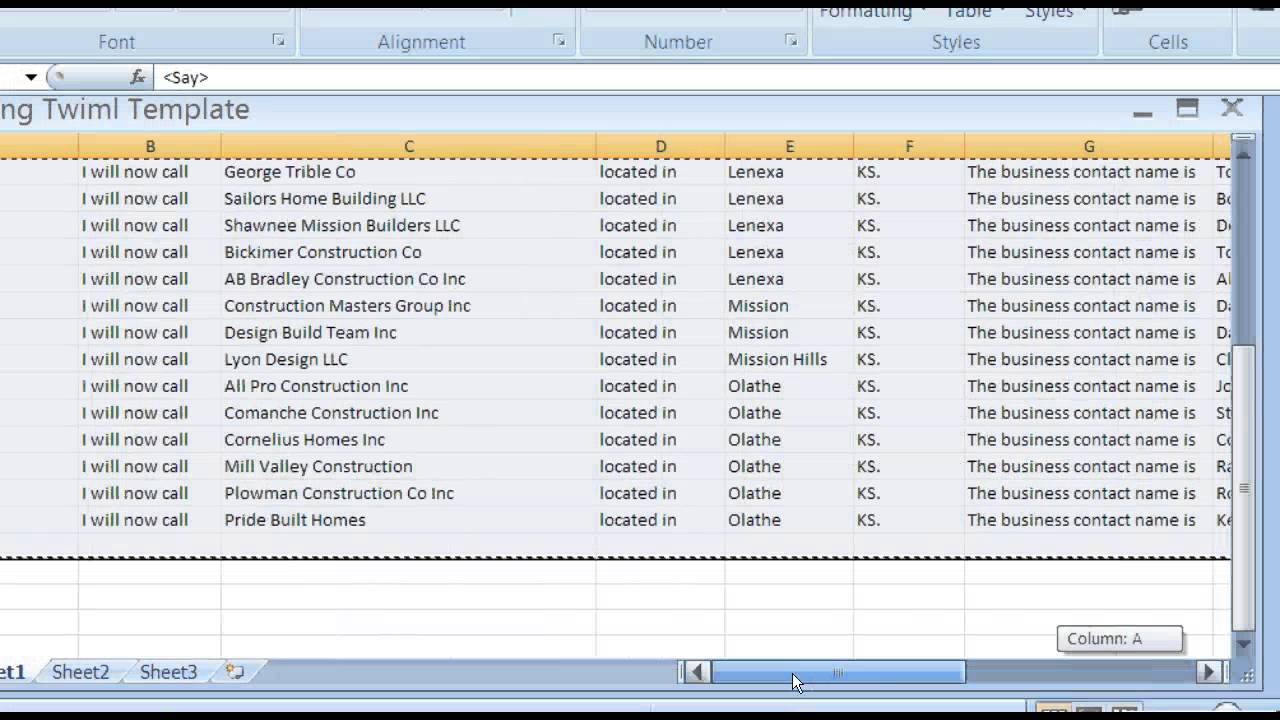Select Mission cell in Design Build Team row

coord(789,333)
